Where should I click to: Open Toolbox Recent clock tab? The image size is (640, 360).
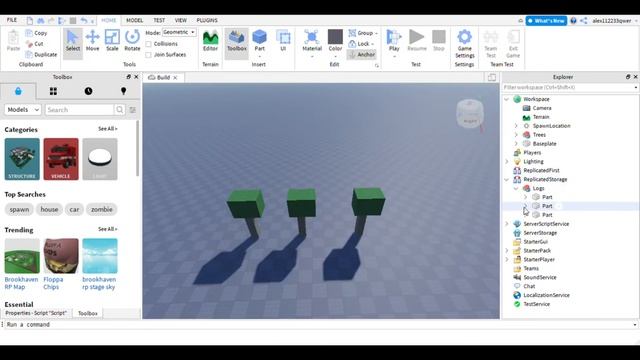click(x=88, y=91)
